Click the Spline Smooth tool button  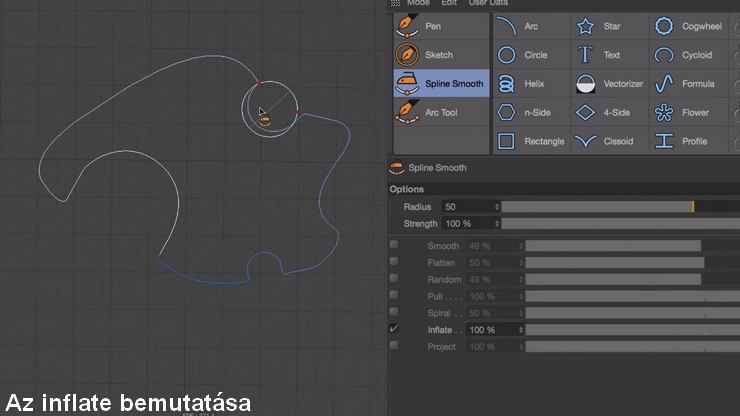pos(440,84)
